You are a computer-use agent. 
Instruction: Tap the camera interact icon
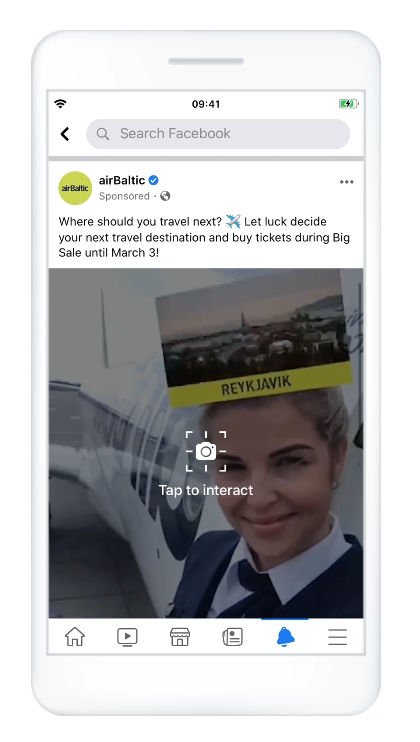click(x=206, y=451)
